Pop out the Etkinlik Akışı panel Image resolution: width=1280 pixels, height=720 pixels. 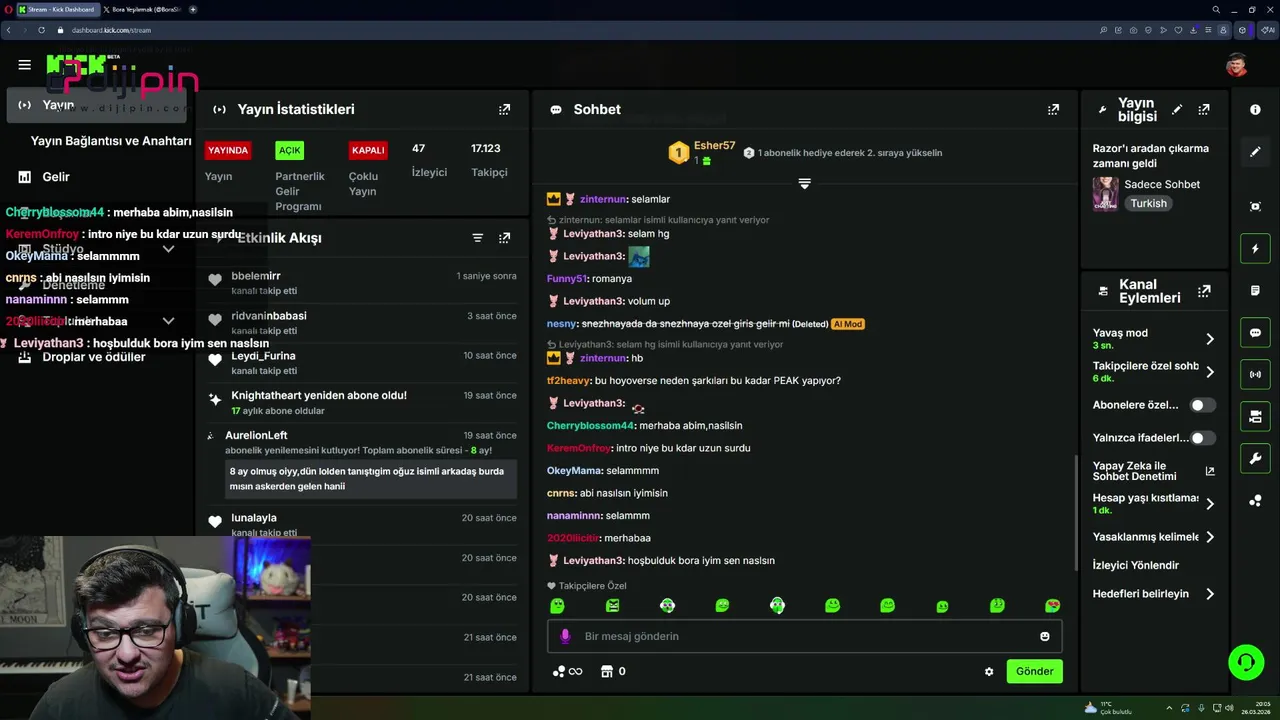(504, 238)
